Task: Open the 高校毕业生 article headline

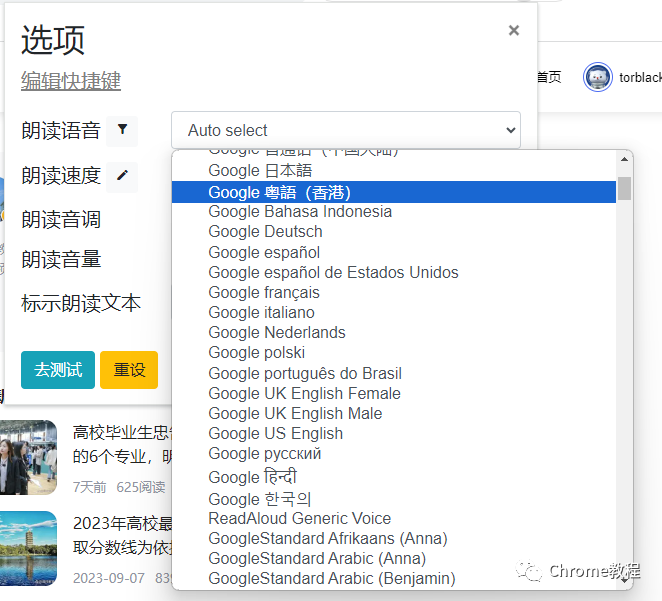Action: click(x=122, y=444)
